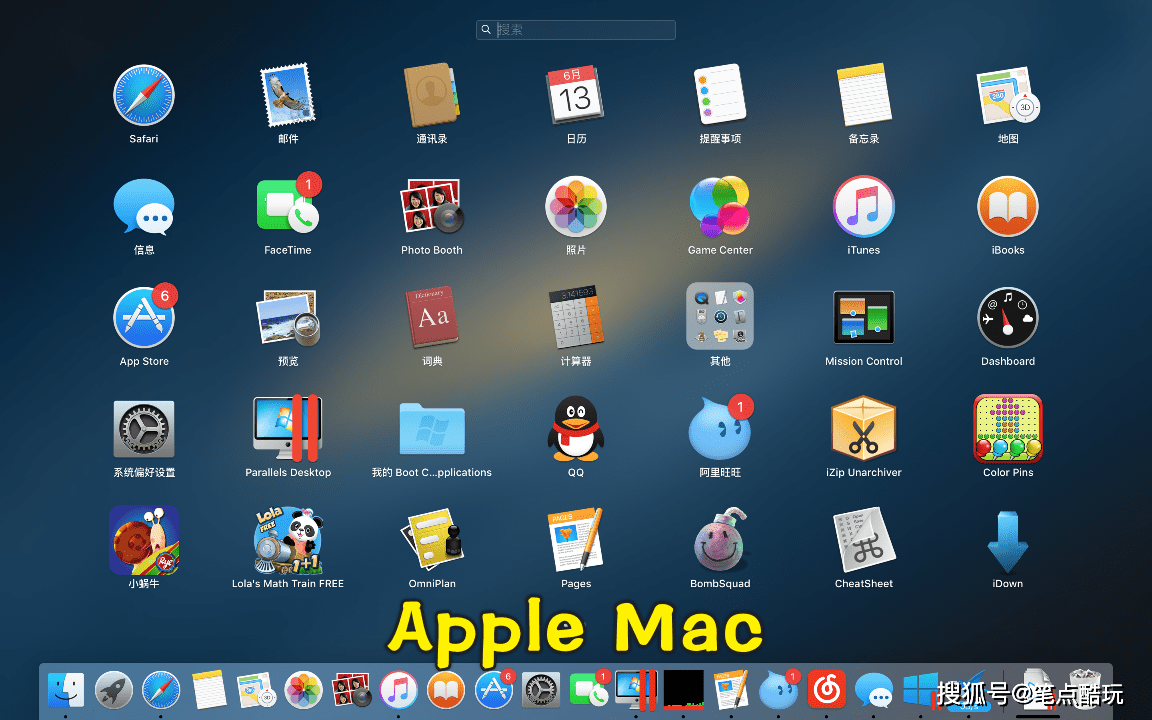Open 阿里旺旺 in the Launchpad grid
This screenshot has width=1152, height=720.
pos(720,428)
